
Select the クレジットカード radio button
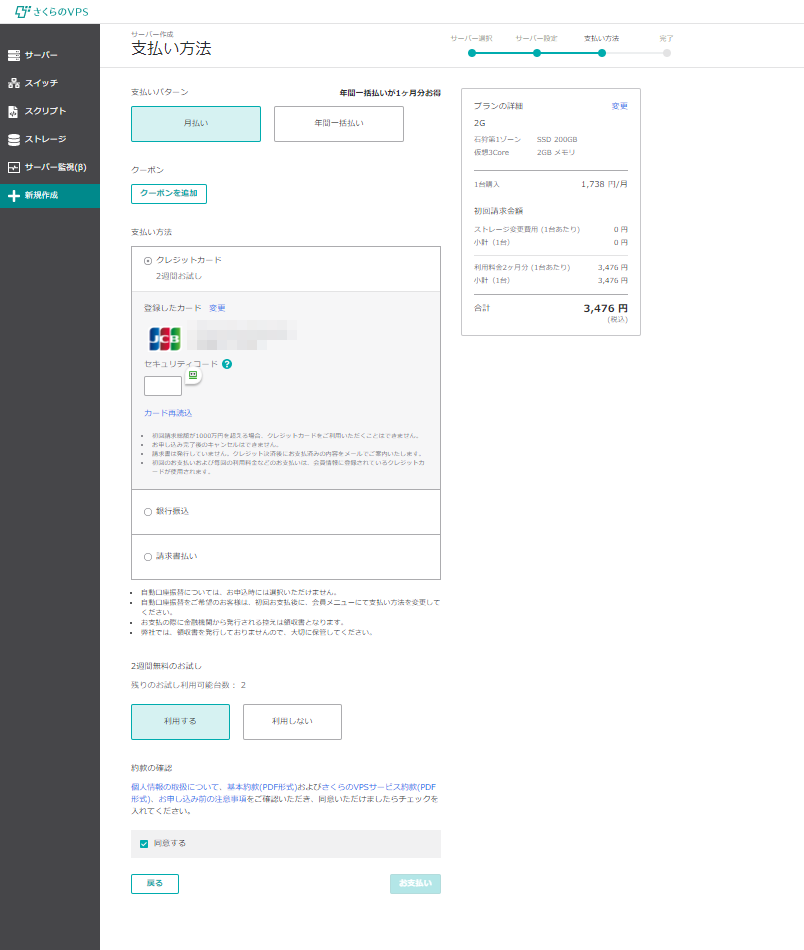tap(148, 261)
